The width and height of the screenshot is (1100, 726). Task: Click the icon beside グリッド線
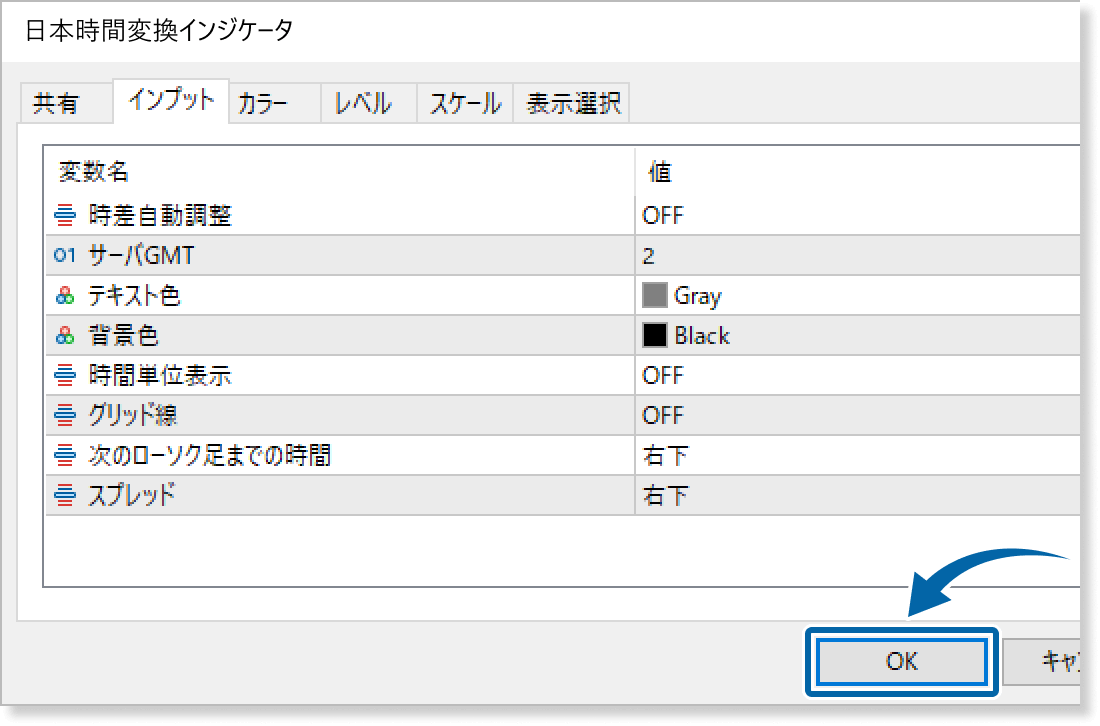pyautogui.click(x=65, y=416)
